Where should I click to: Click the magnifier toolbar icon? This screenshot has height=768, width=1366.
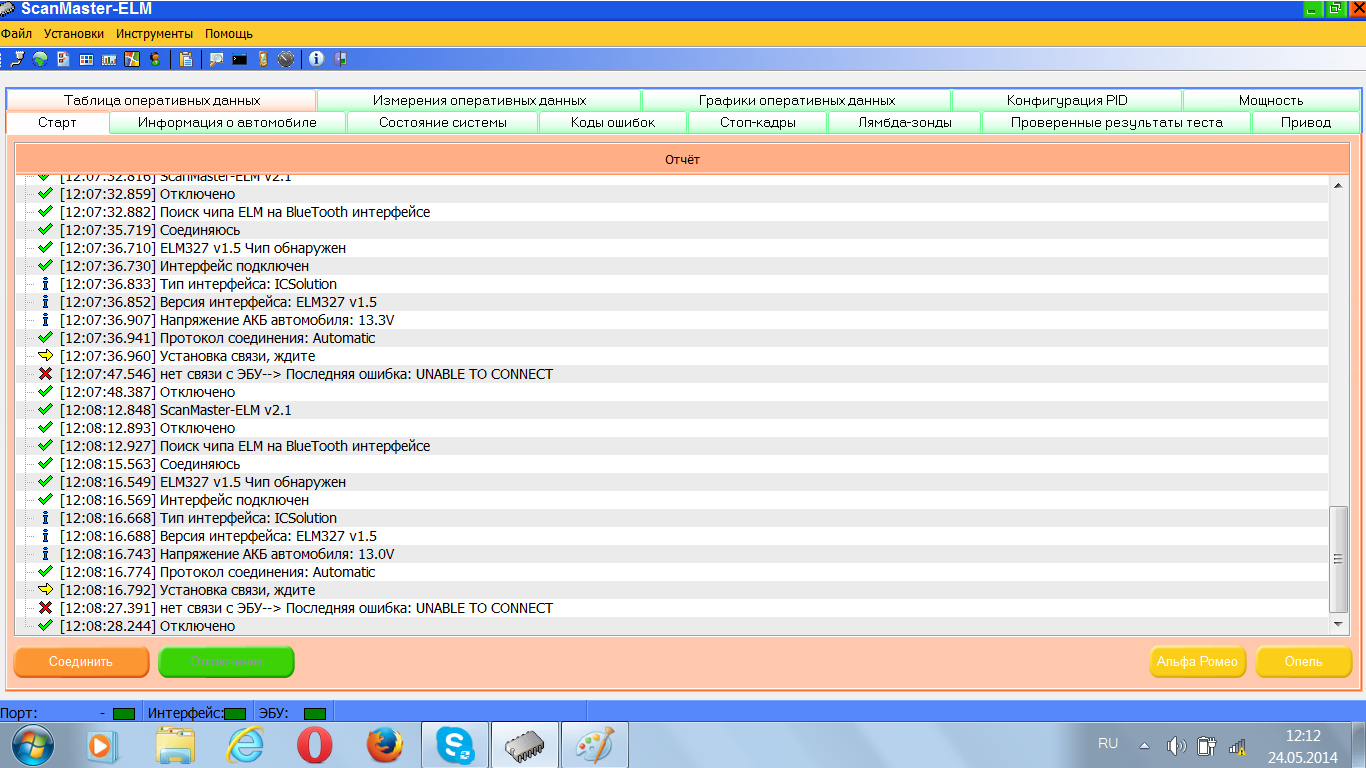(215, 59)
